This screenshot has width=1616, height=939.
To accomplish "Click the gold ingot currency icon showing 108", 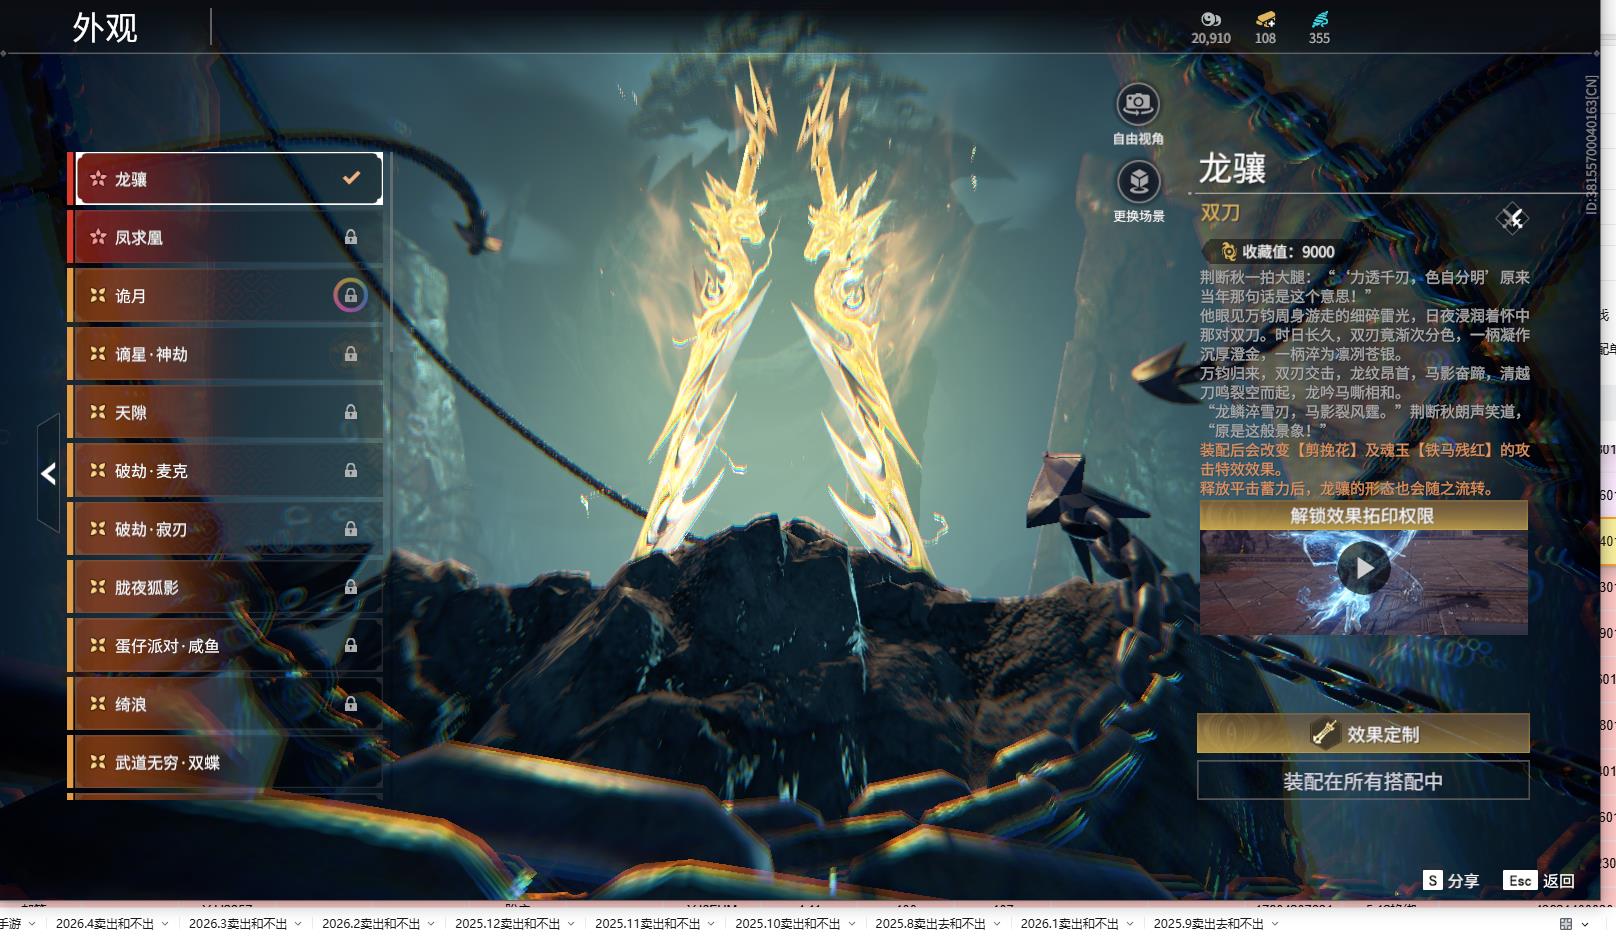I will 1265,19.
